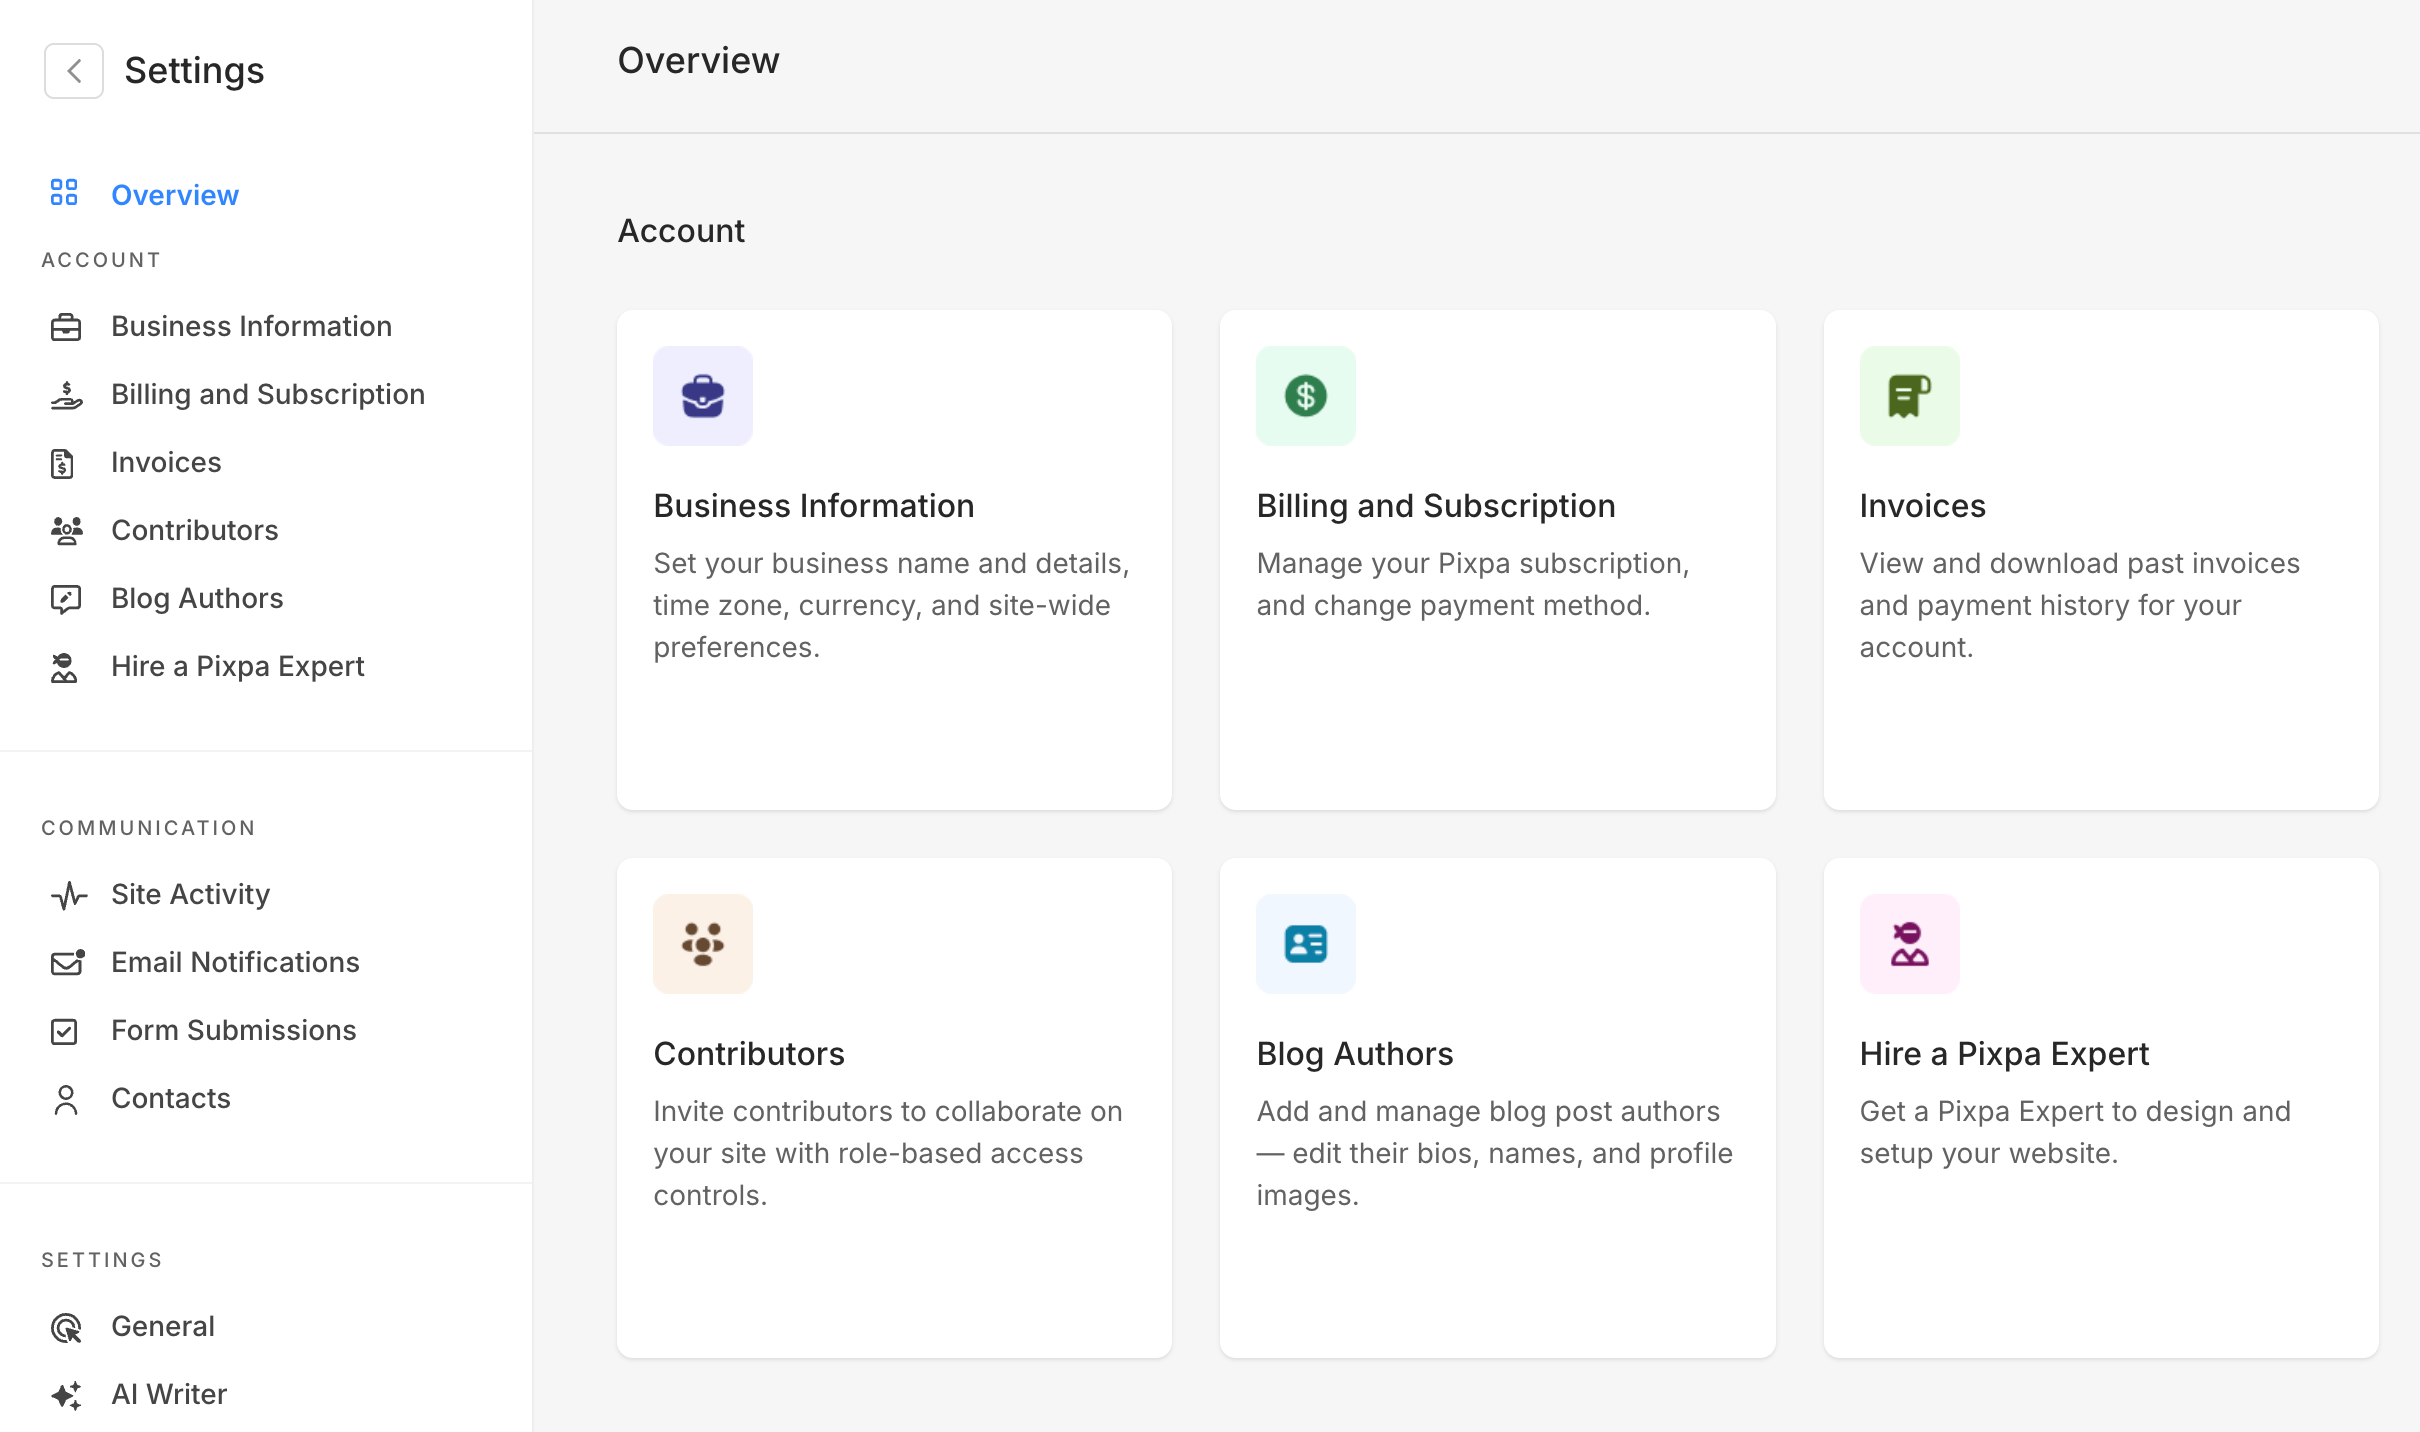Click the ID card icon on Blog Authors card
Viewport: 2420px width, 1432px height.
click(x=1305, y=944)
